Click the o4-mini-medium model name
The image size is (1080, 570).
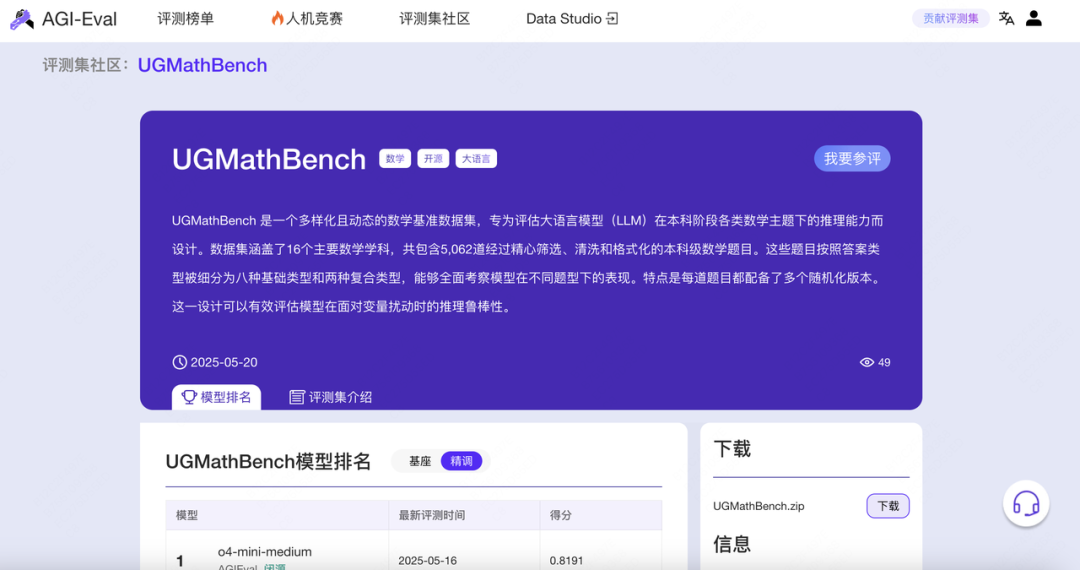[x=264, y=552]
